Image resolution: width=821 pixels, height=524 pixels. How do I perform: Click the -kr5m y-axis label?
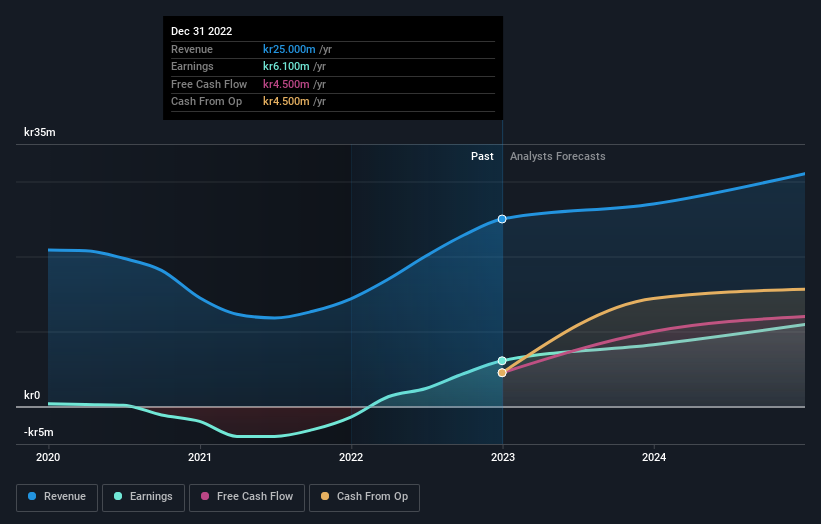(39, 432)
